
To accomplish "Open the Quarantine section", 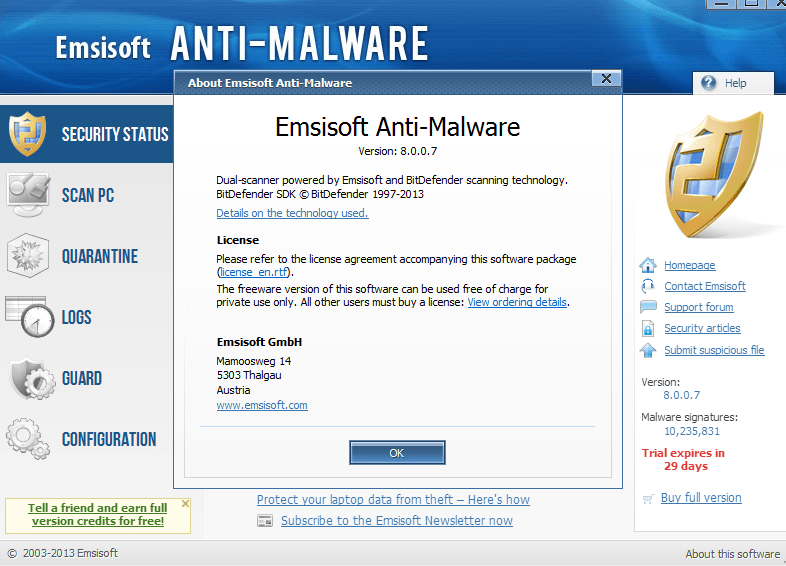I will [x=87, y=256].
